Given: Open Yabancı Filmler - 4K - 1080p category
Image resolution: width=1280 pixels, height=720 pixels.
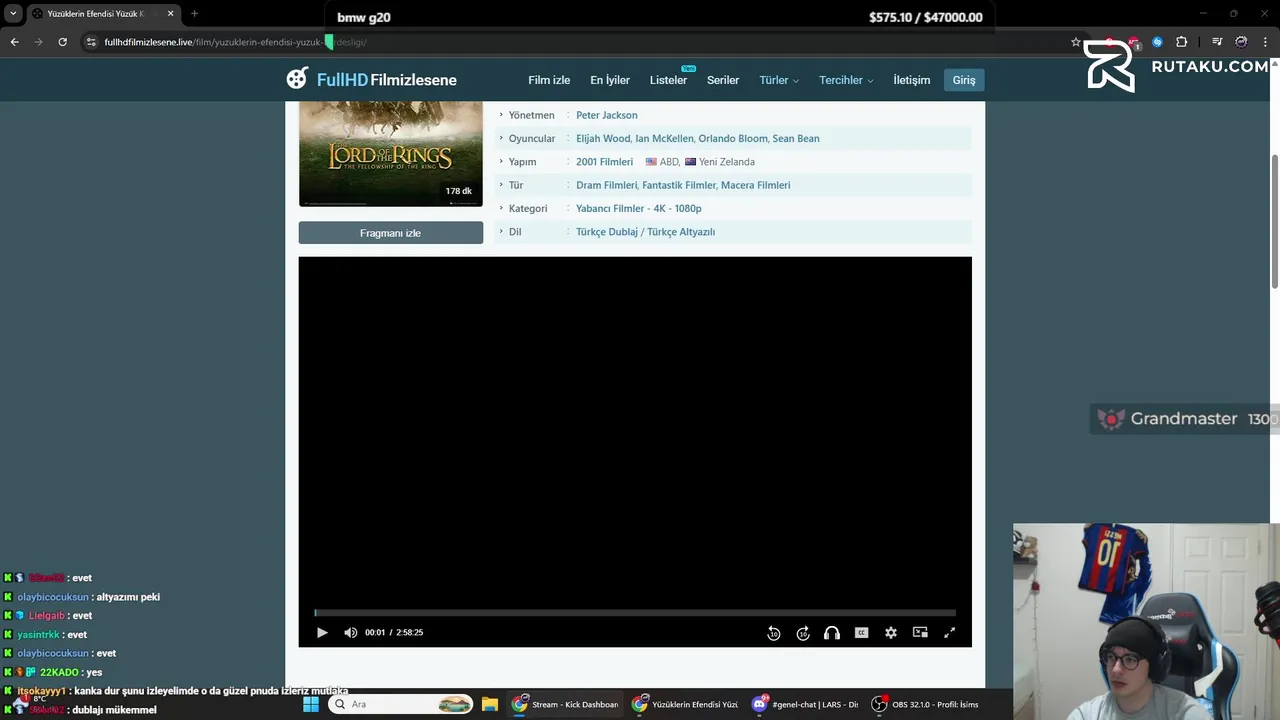Looking at the screenshot, I should click(639, 208).
